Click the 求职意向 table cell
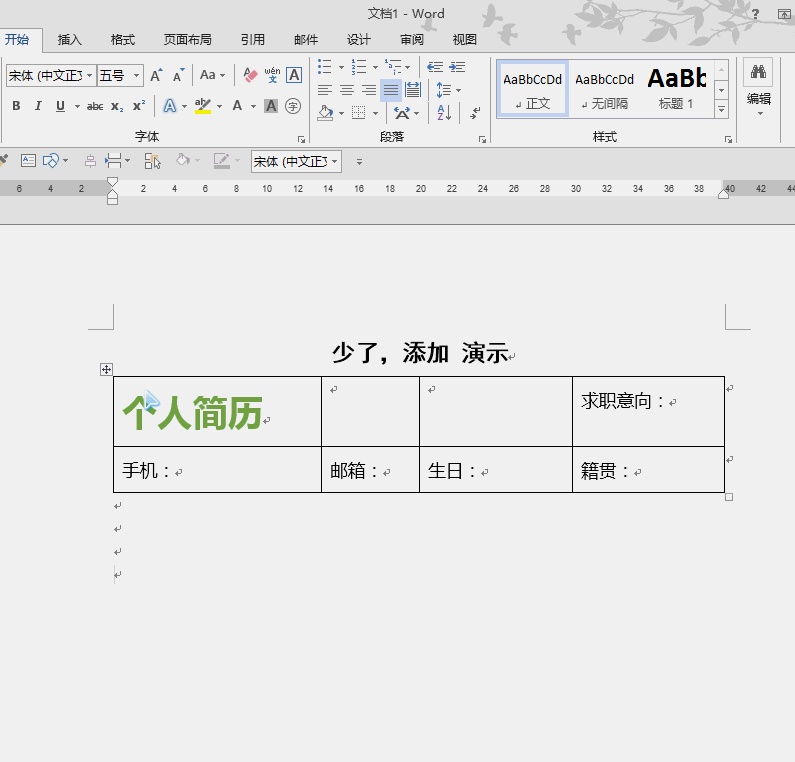This screenshot has height=762, width=795. pyautogui.click(x=648, y=411)
